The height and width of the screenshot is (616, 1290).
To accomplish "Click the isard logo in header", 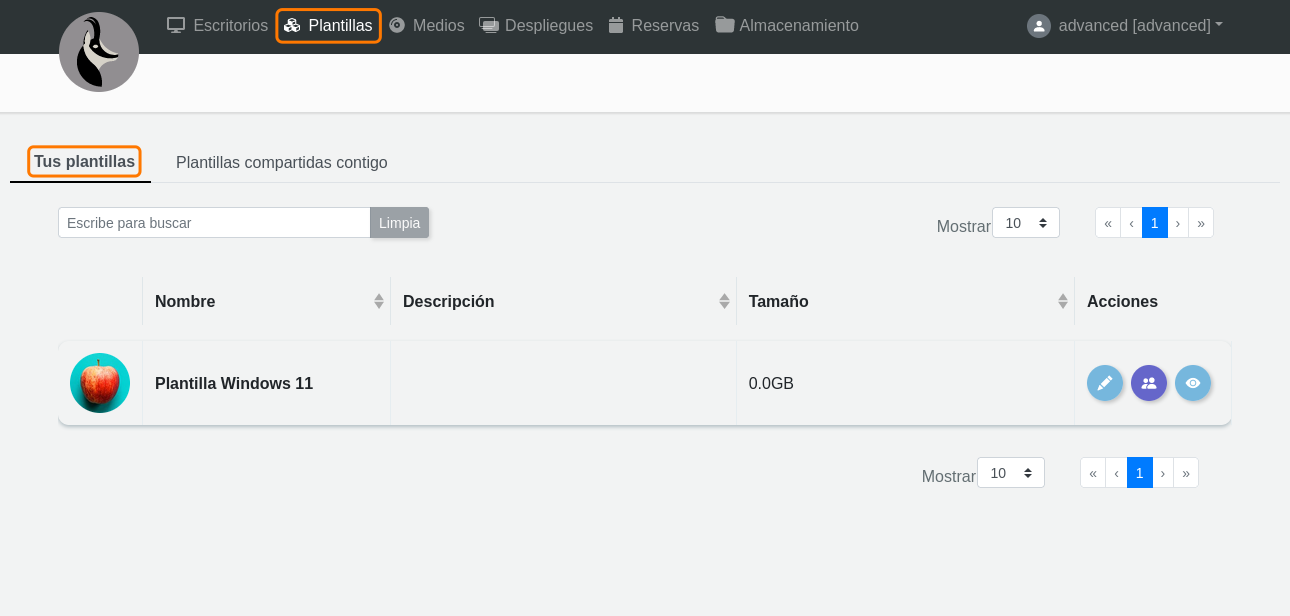I will (x=99, y=53).
